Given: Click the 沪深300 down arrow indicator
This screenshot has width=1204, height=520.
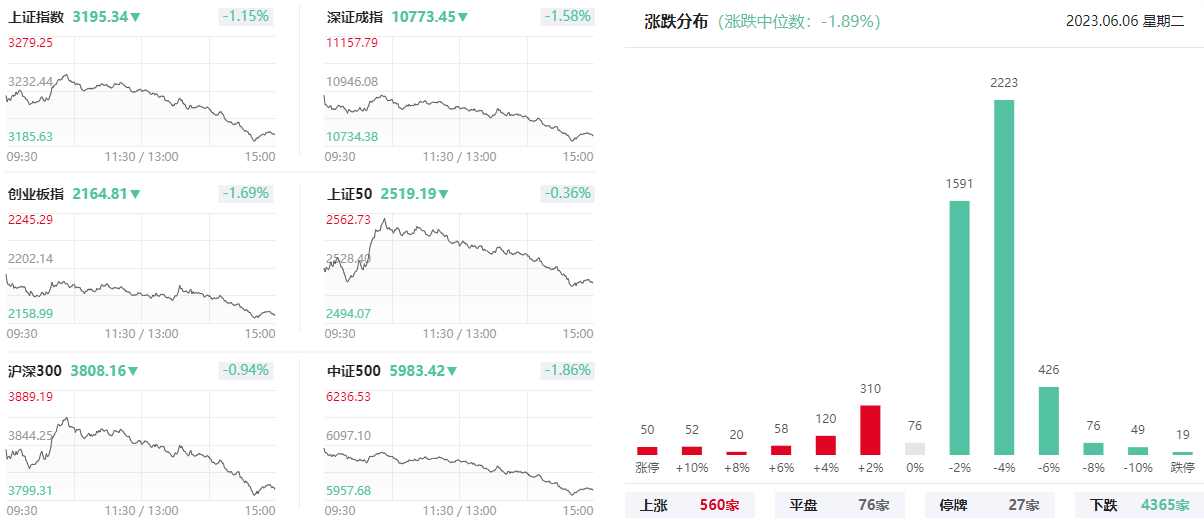Looking at the screenshot, I should (x=132, y=371).
